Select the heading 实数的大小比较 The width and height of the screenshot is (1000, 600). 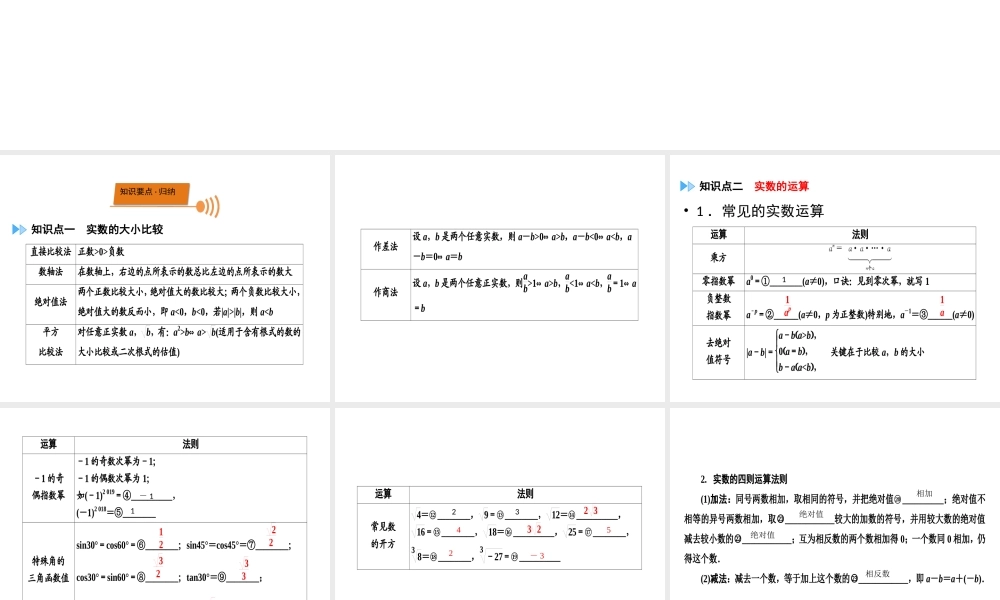click(x=125, y=230)
